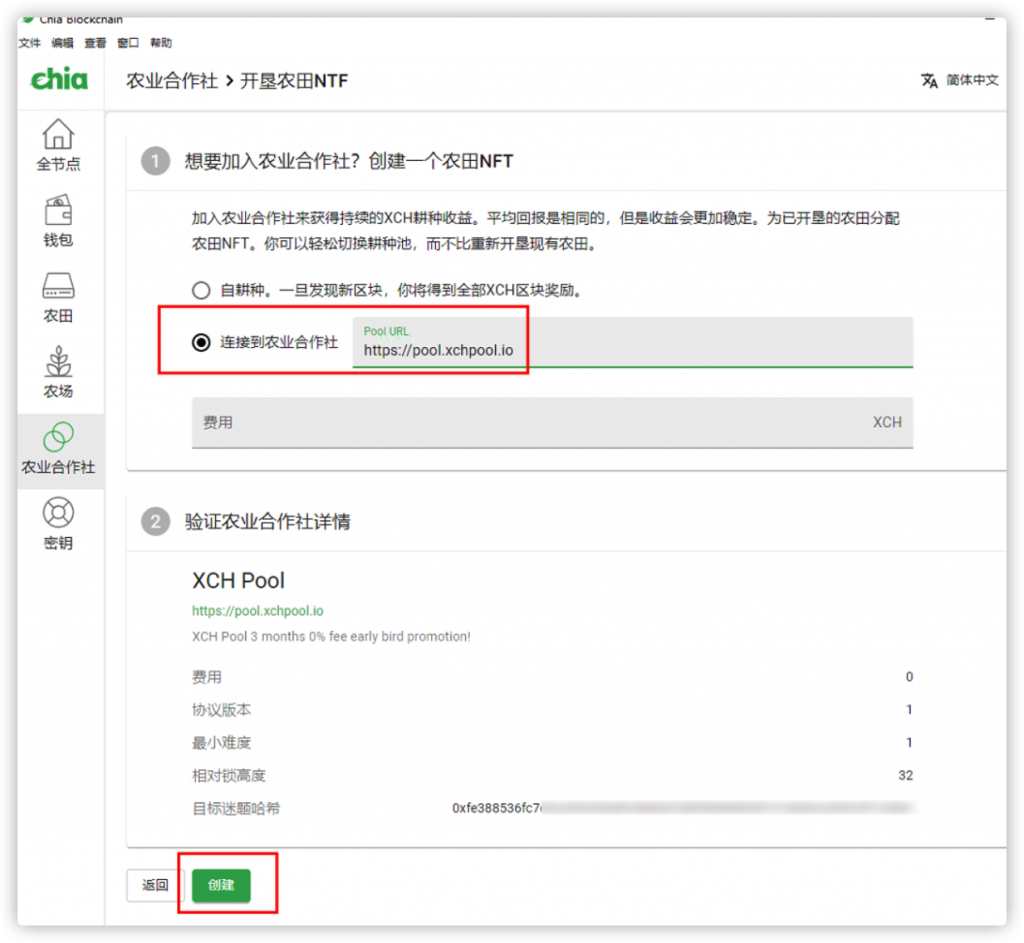Image resolution: width=1024 pixels, height=943 pixels.
Task: Open the 窗口 menu
Action: tap(128, 43)
